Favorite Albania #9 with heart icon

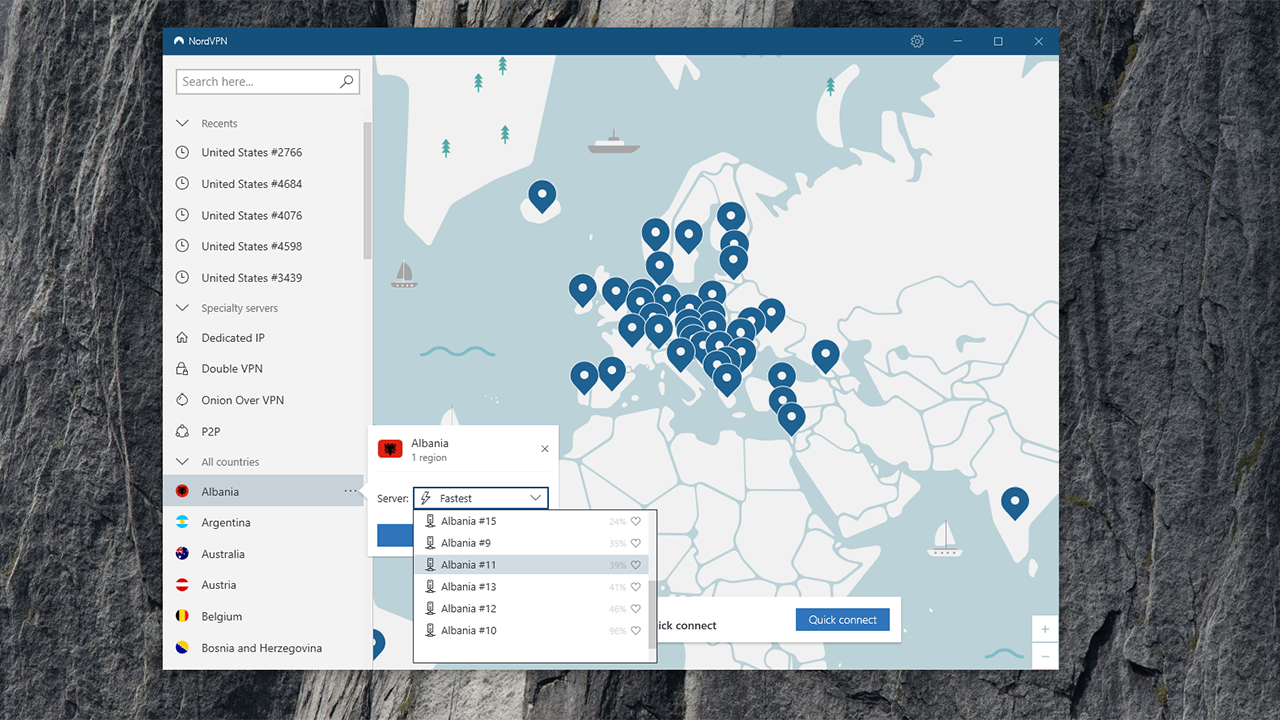(636, 543)
